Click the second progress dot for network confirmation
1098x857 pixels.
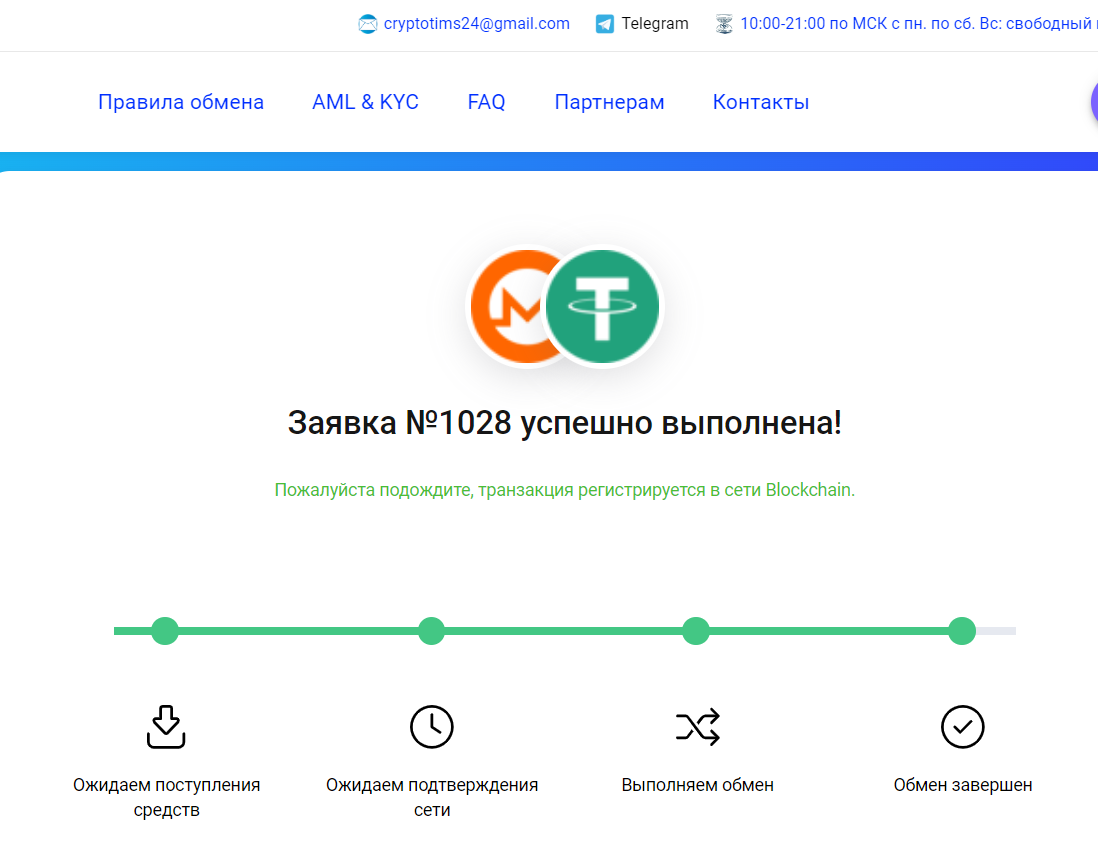tap(431, 631)
